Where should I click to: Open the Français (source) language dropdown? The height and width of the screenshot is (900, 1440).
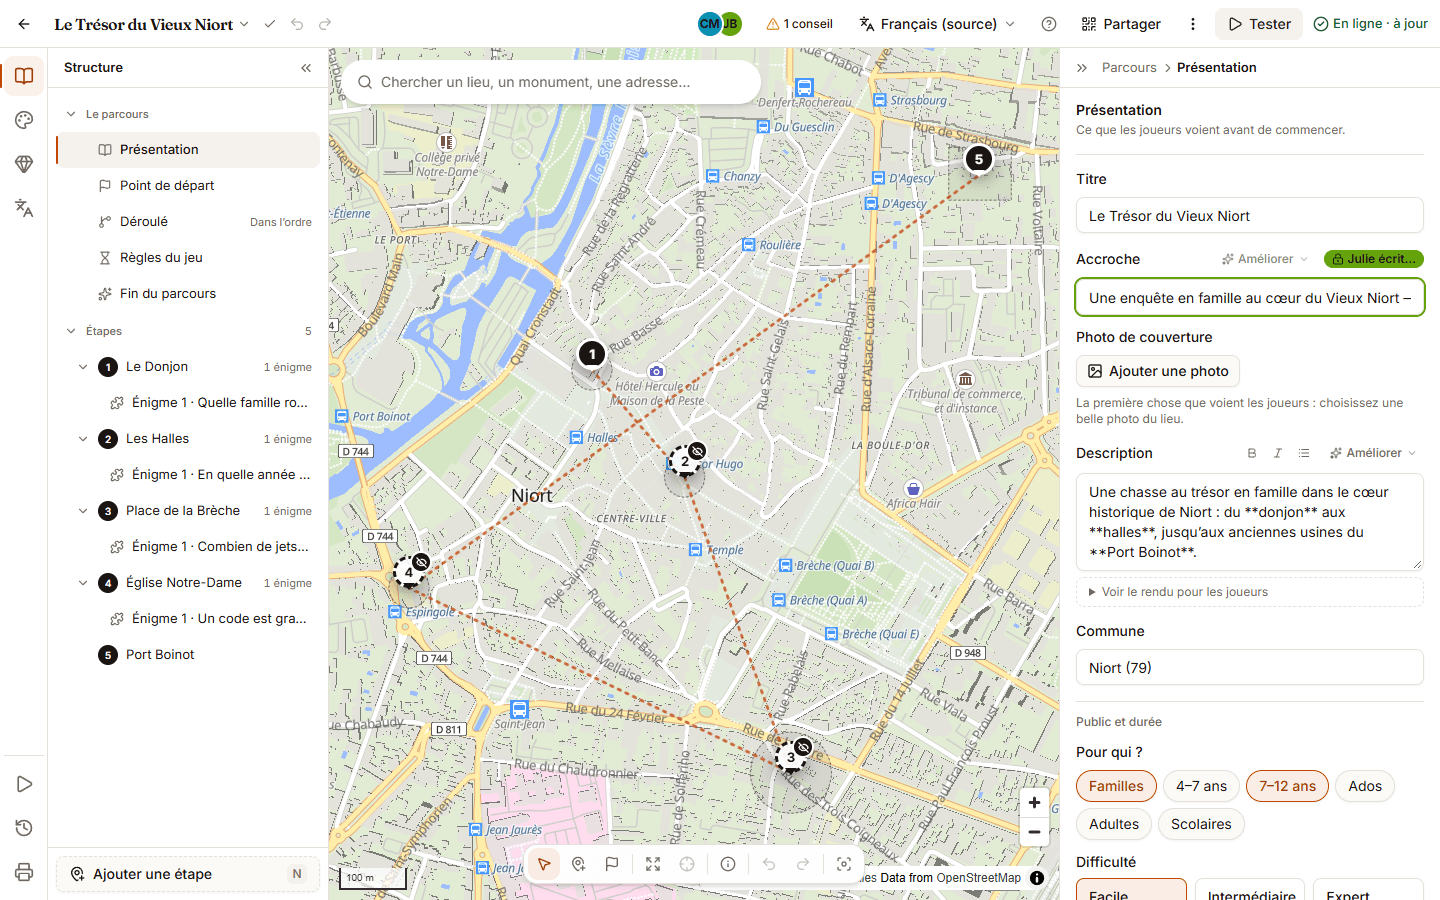coord(937,24)
